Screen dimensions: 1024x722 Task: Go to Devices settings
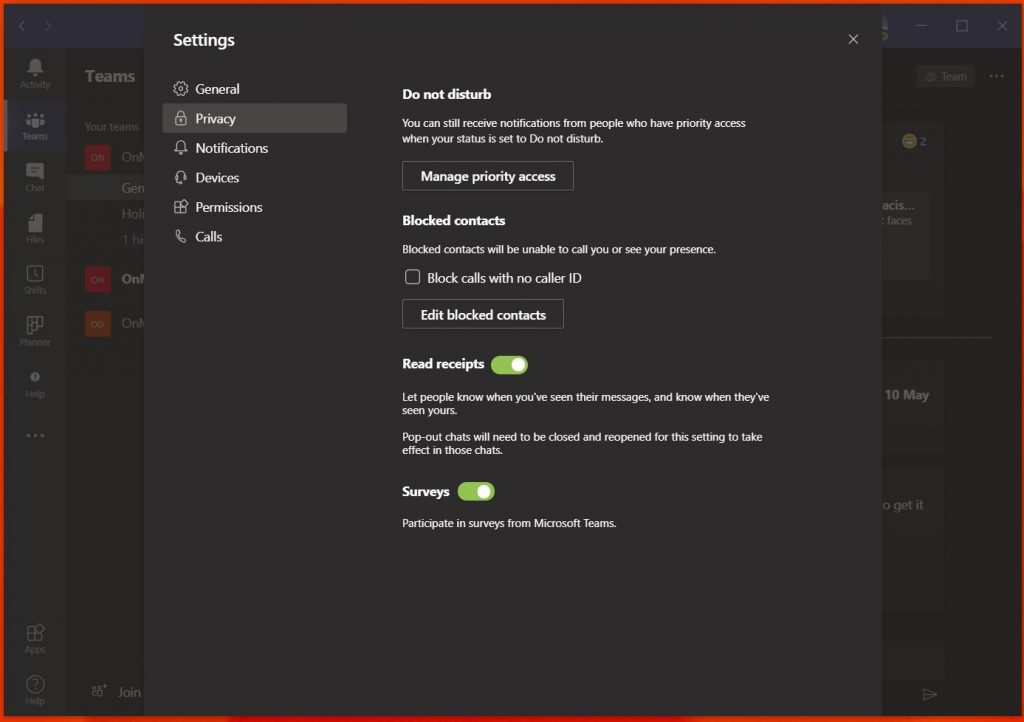pyautogui.click(x=254, y=177)
